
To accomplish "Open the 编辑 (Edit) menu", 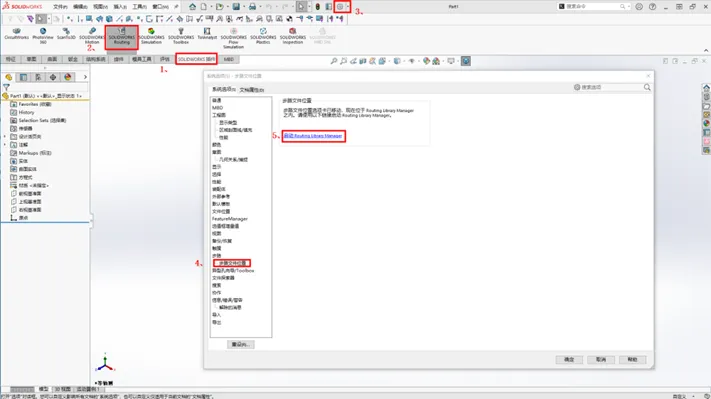I will 80,7.
